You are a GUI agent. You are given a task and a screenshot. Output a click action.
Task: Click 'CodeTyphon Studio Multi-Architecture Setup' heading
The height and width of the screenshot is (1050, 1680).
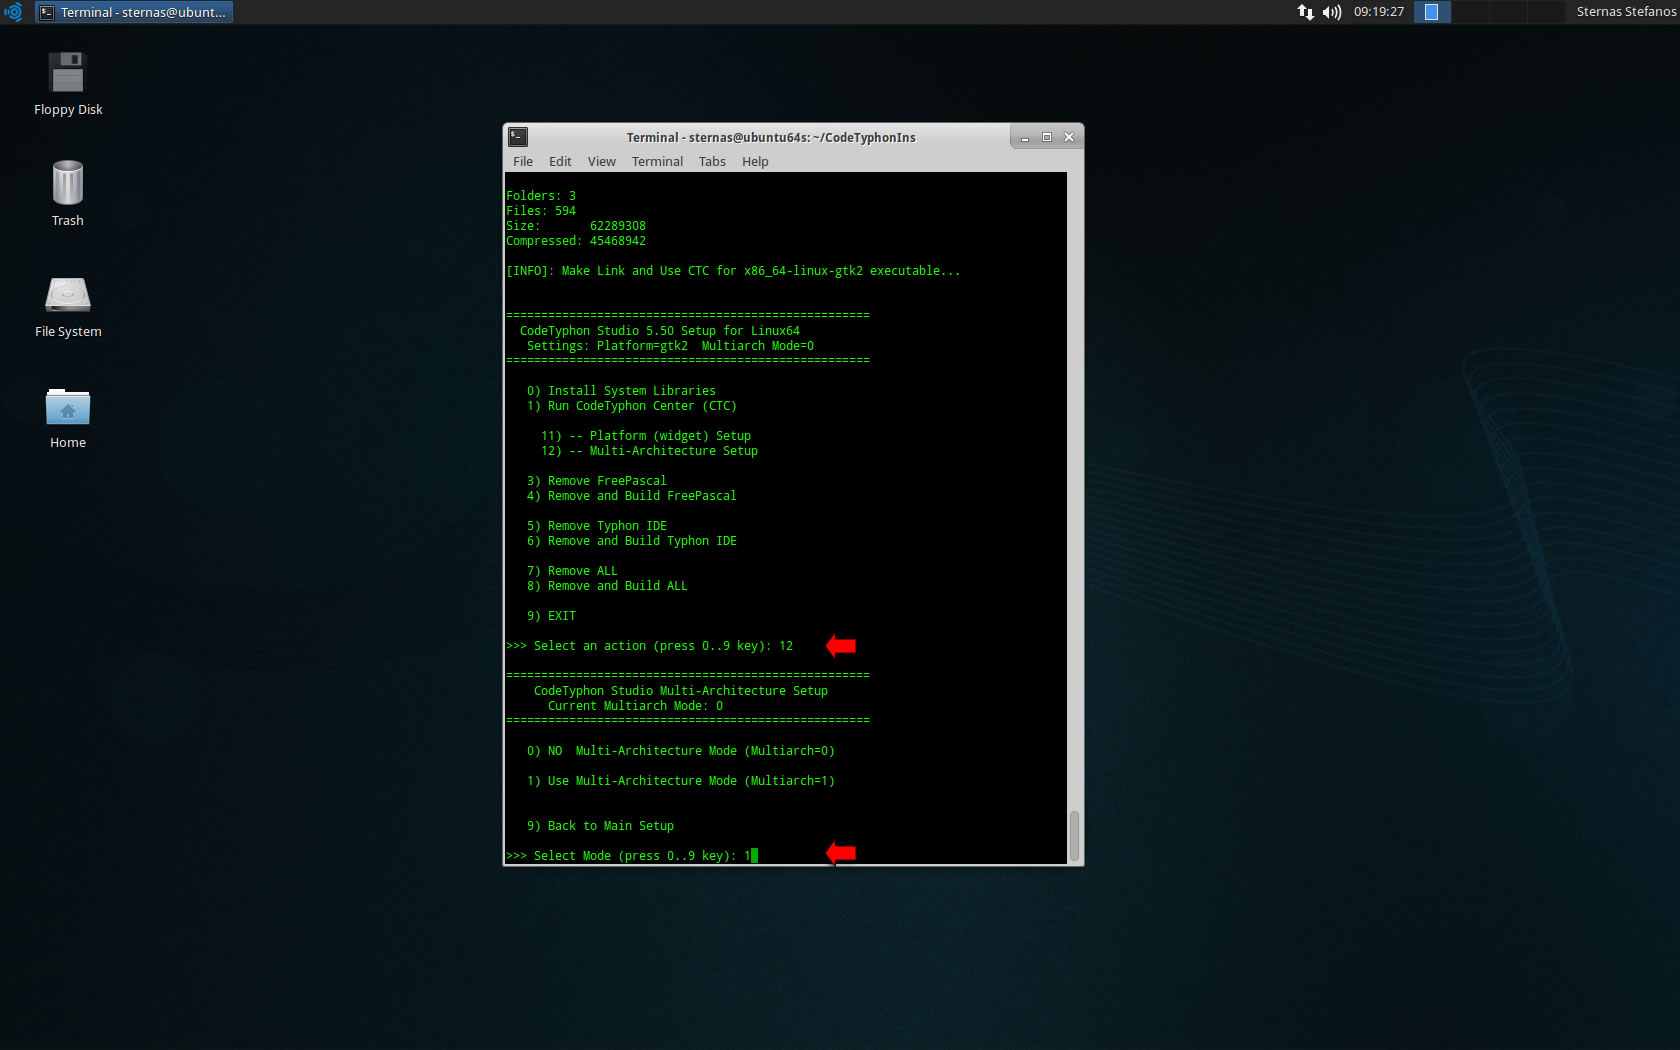tap(680, 691)
